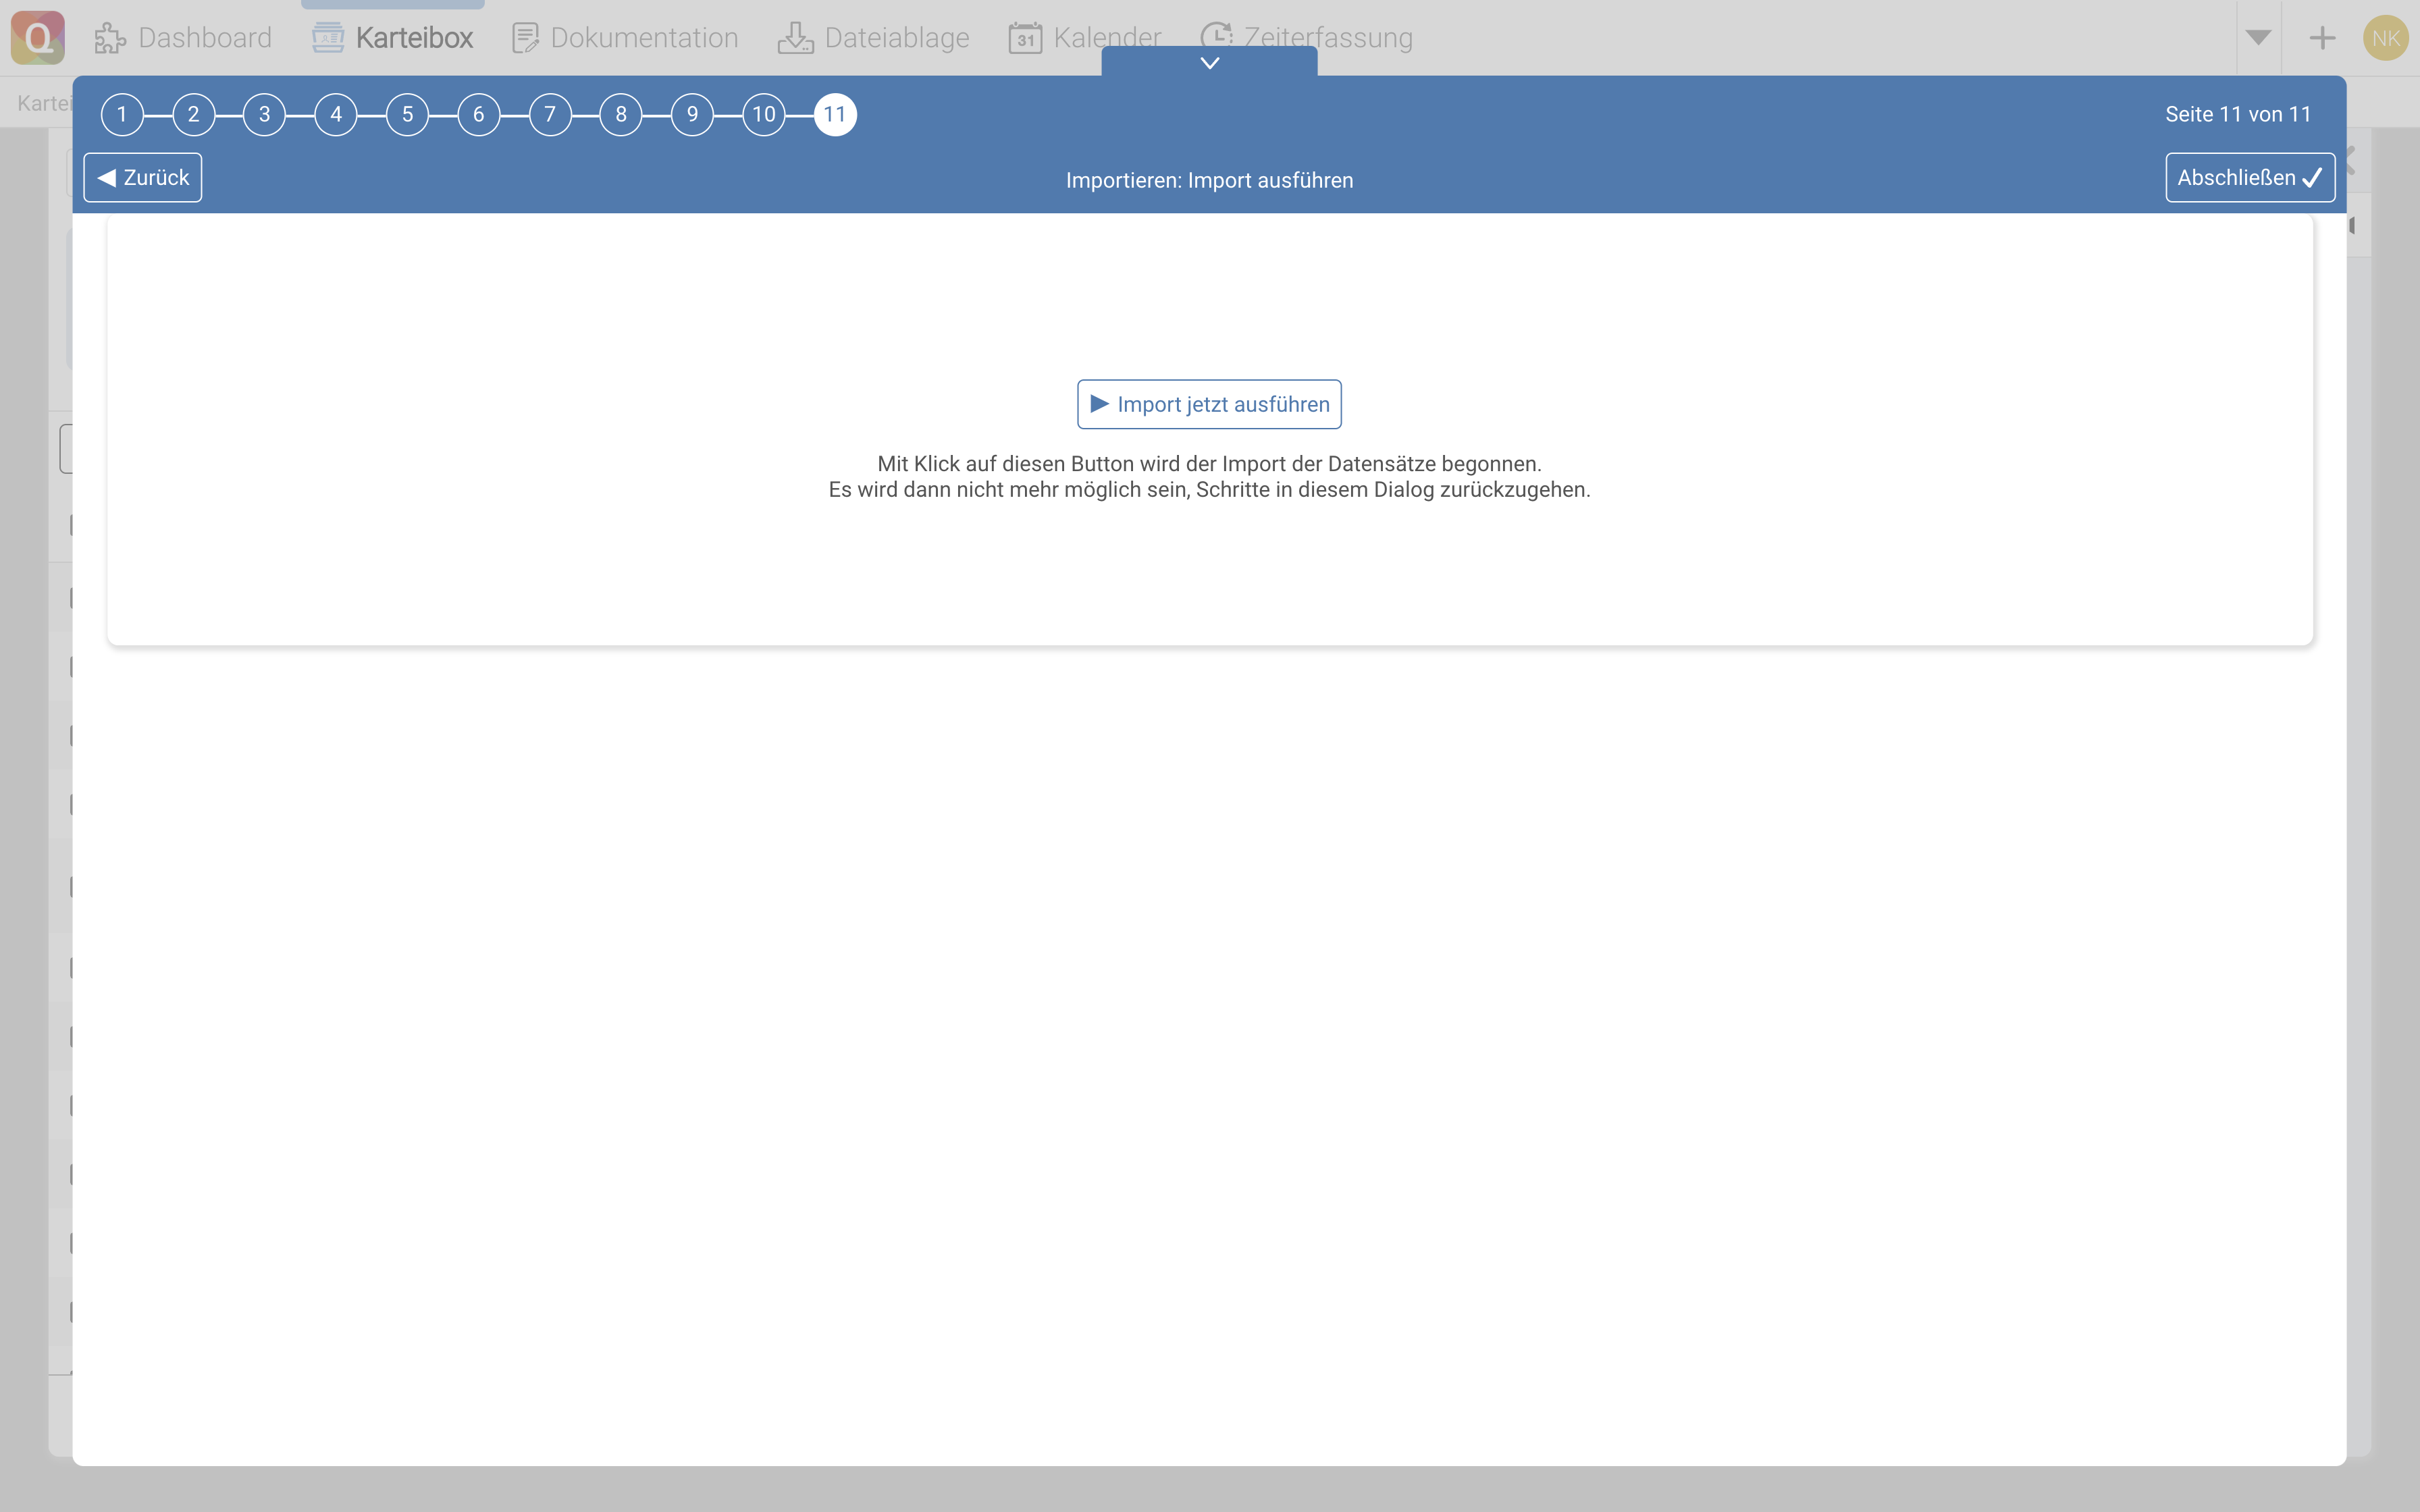Start import with Import jetzt ausführen
The height and width of the screenshot is (1512, 2420).
(1209, 404)
